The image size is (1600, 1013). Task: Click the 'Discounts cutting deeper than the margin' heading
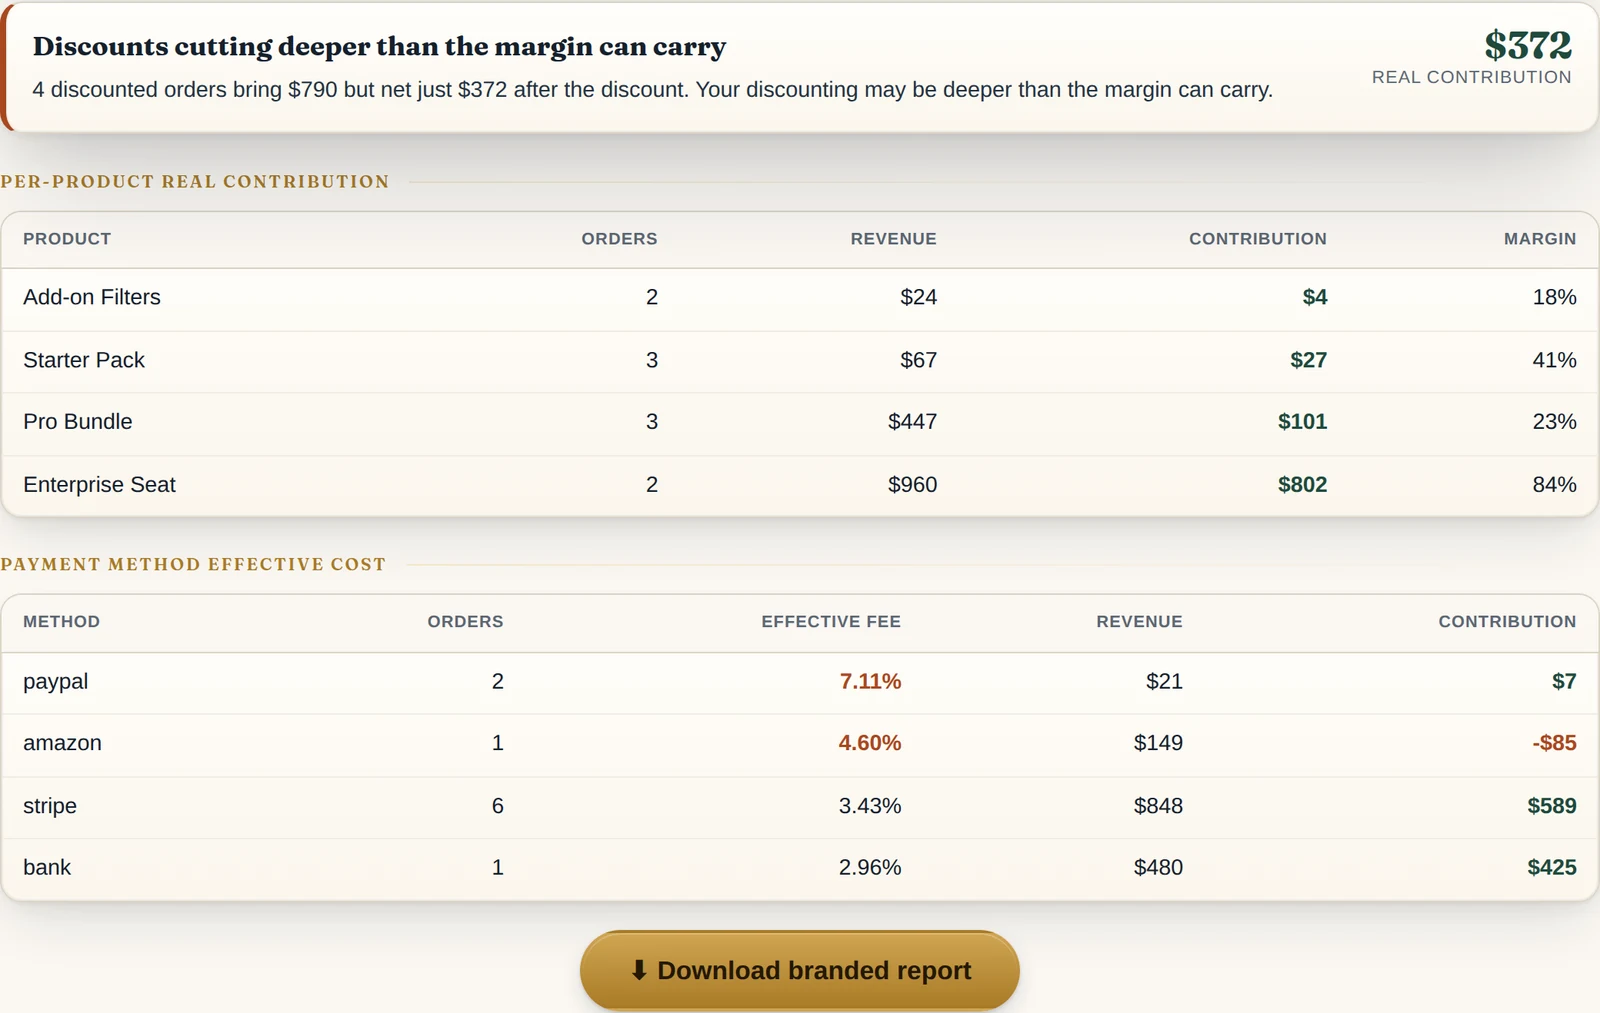point(379,47)
